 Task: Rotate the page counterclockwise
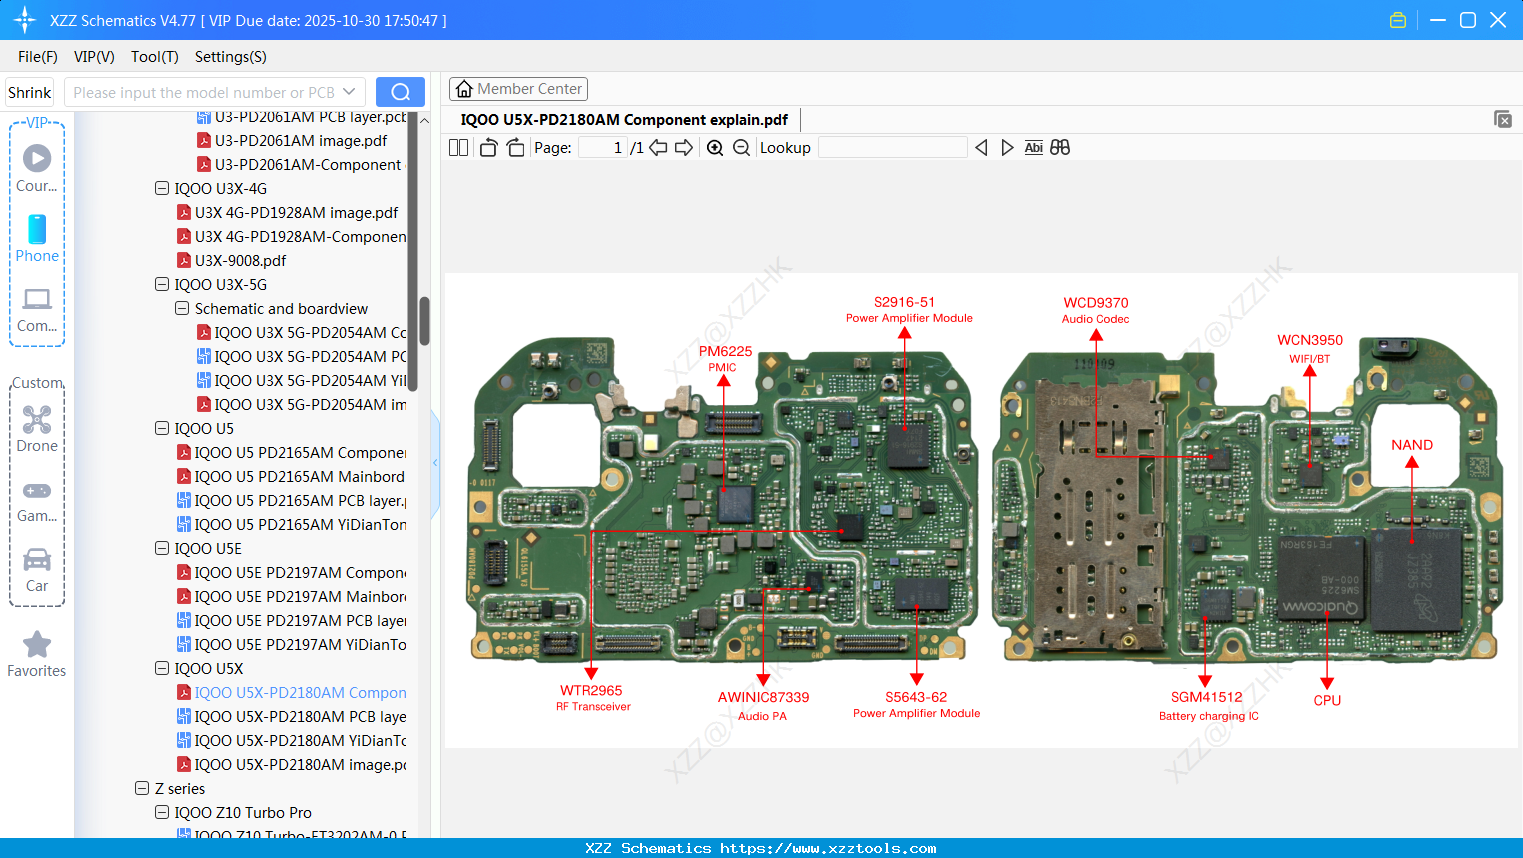tap(487, 147)
